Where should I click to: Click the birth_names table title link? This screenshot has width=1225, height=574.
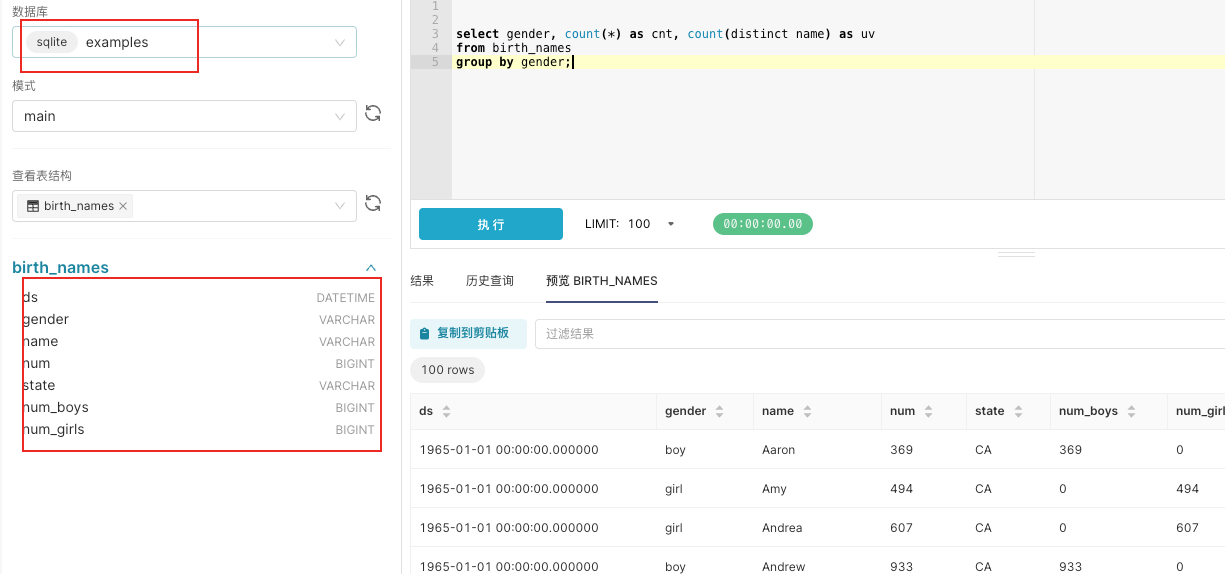coord(60,267)
